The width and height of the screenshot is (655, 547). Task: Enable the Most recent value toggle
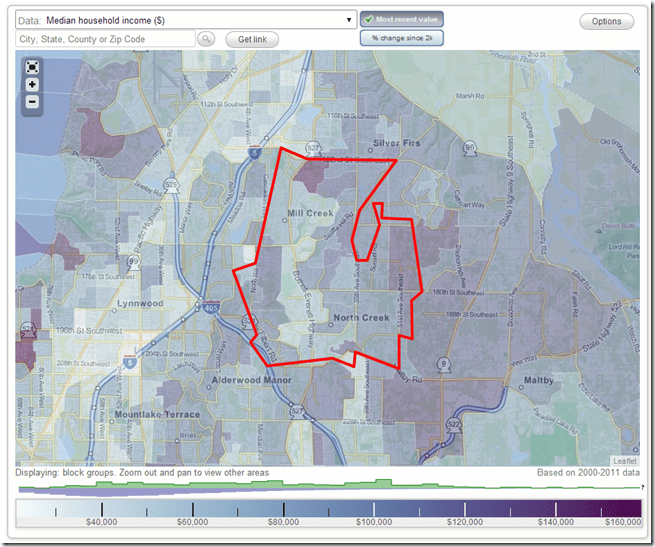pos(402,19)
